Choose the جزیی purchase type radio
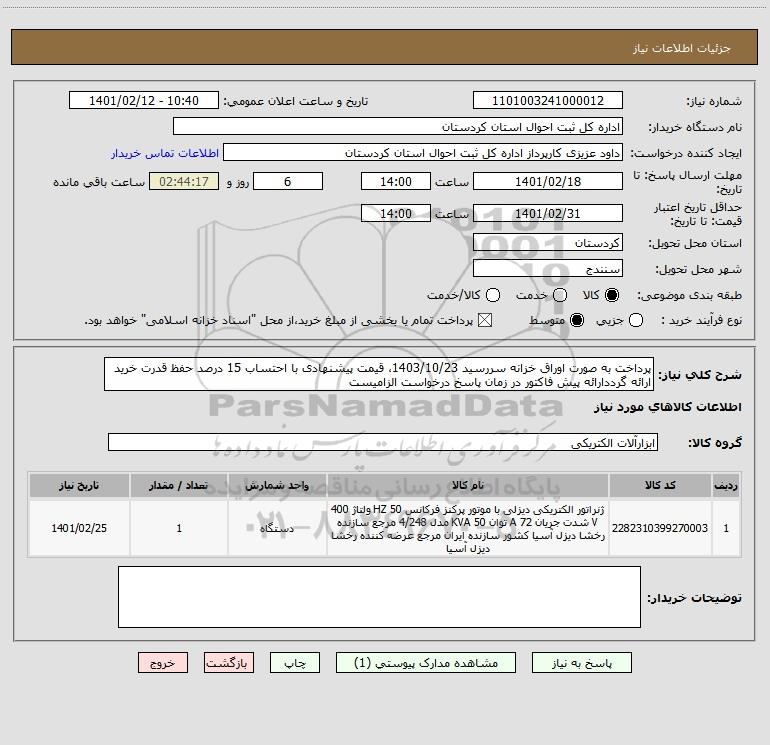This screenshot has height=745, width=770. tap(636, 320)
